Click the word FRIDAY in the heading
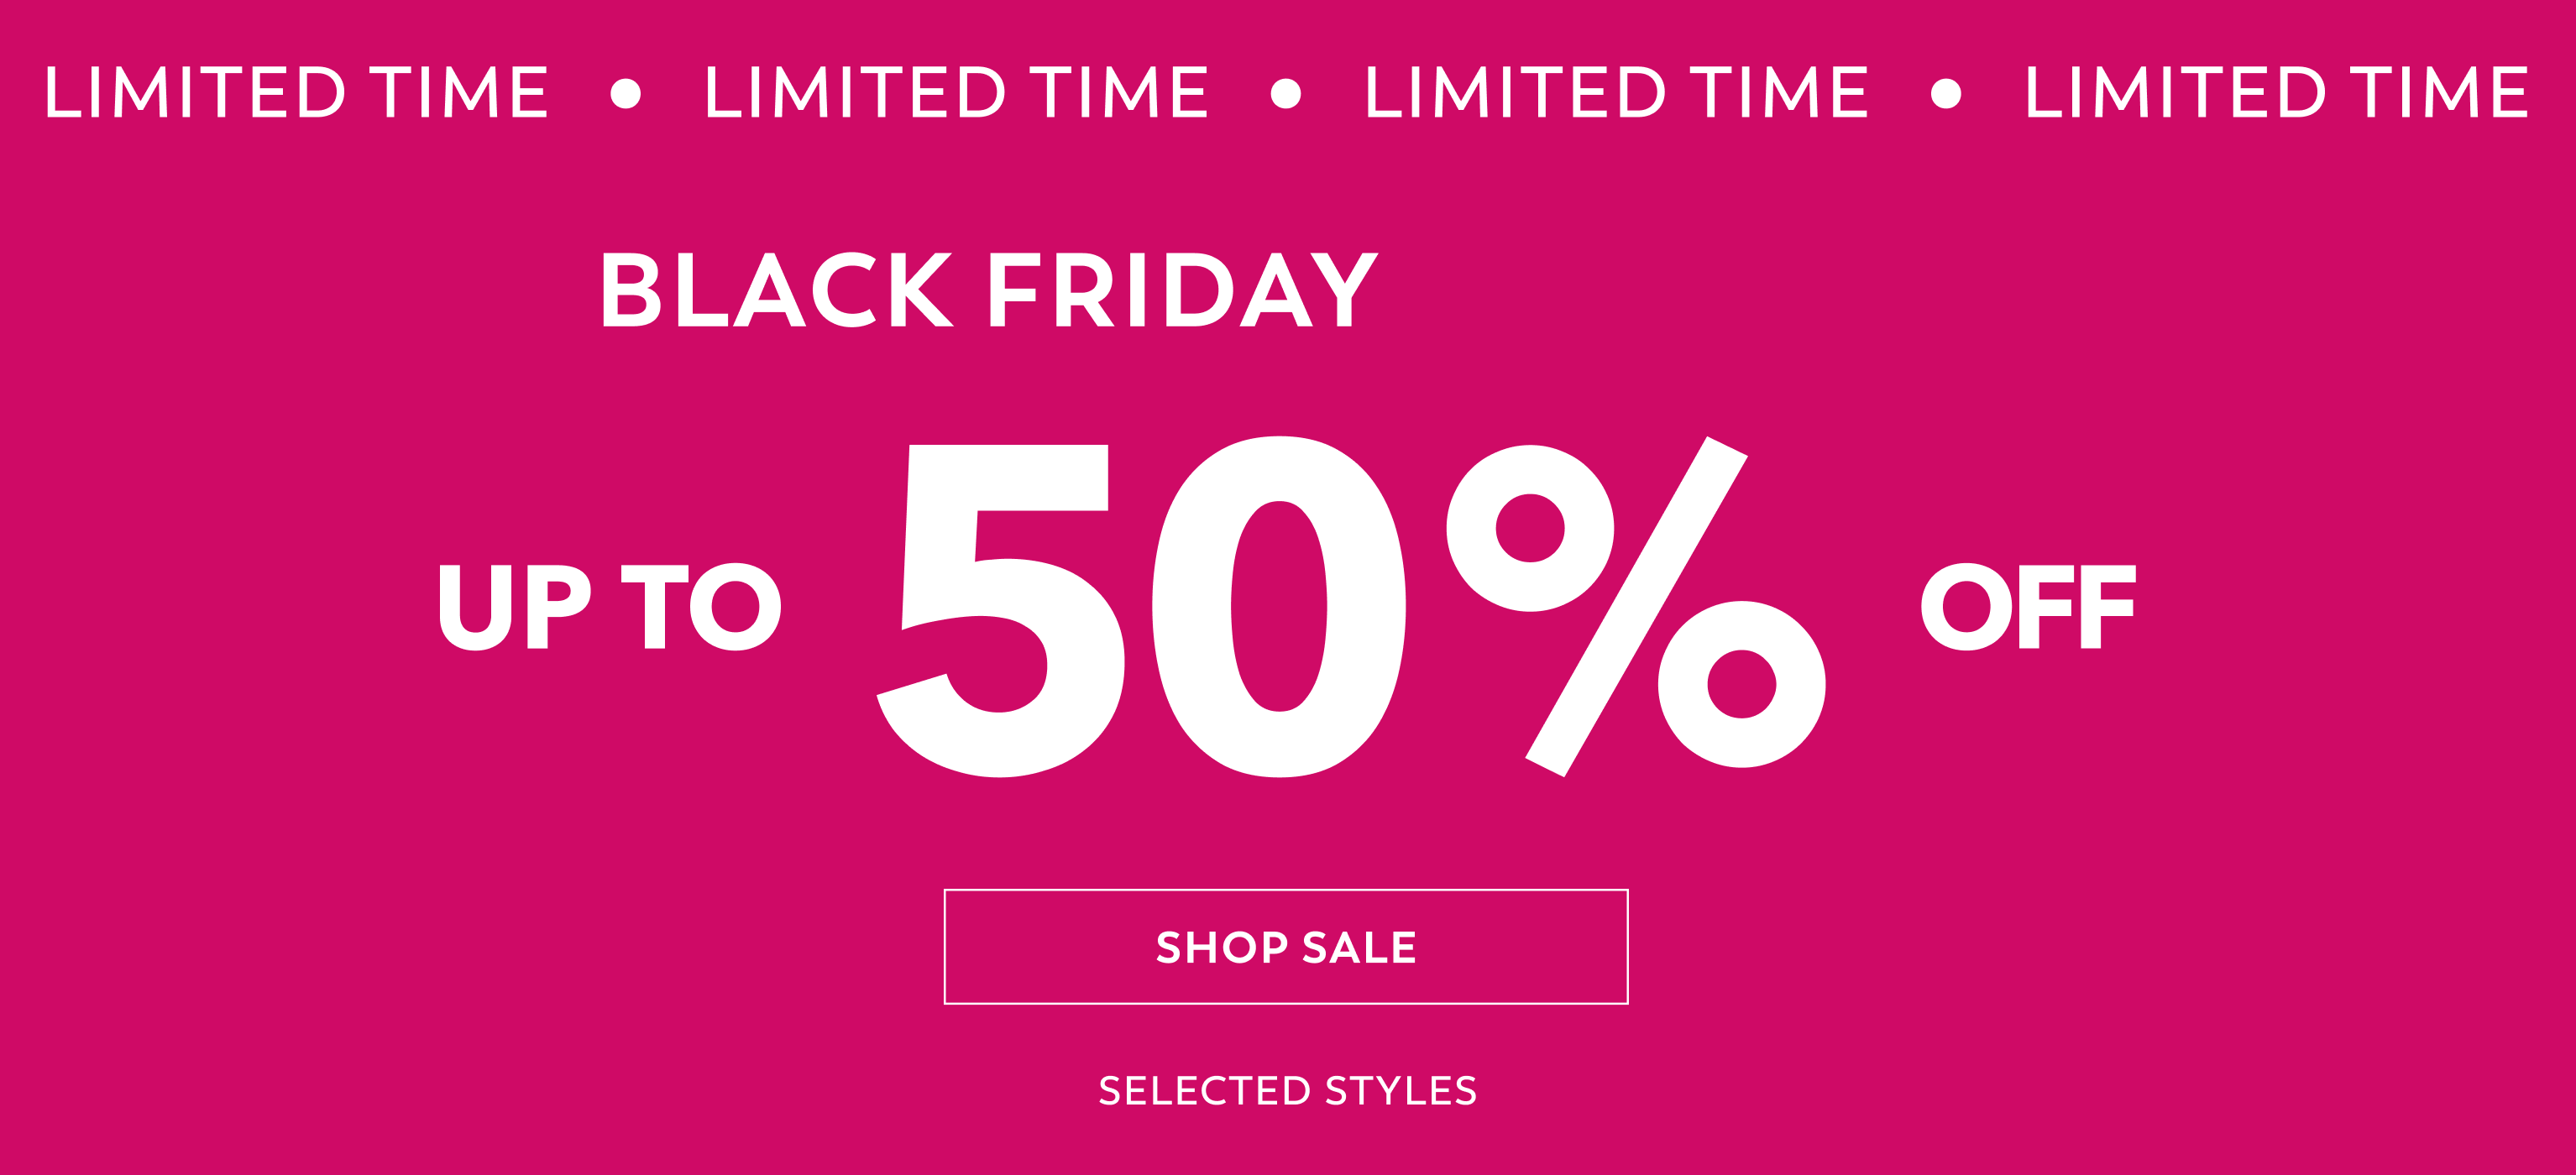 1183,290
